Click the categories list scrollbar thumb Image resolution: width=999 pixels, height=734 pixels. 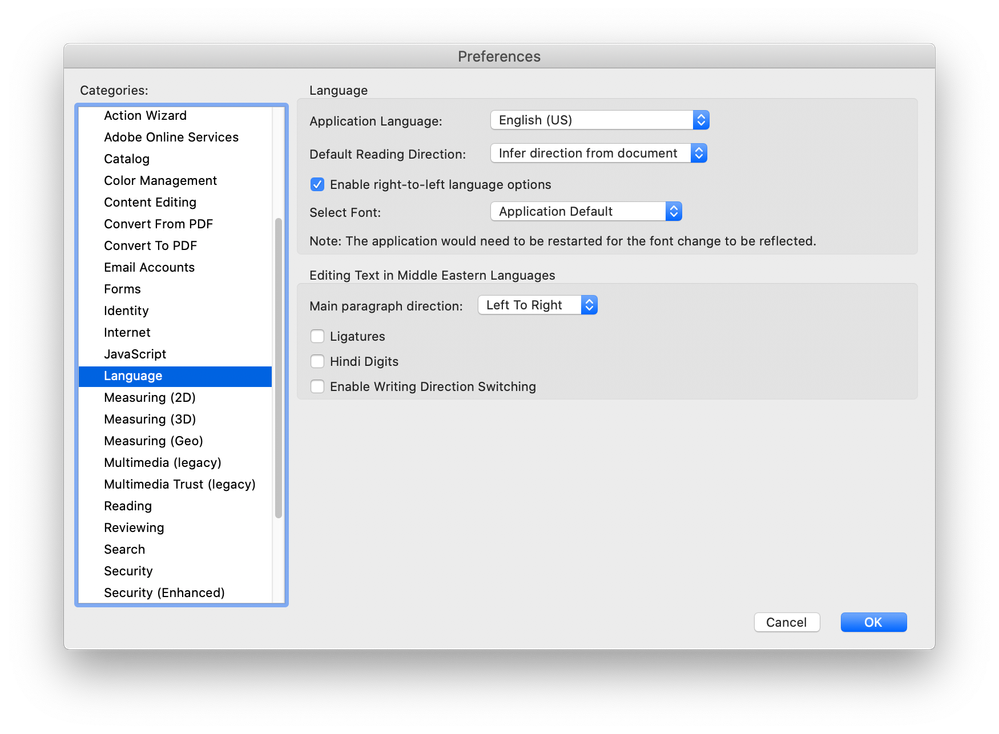pos(278,368)
